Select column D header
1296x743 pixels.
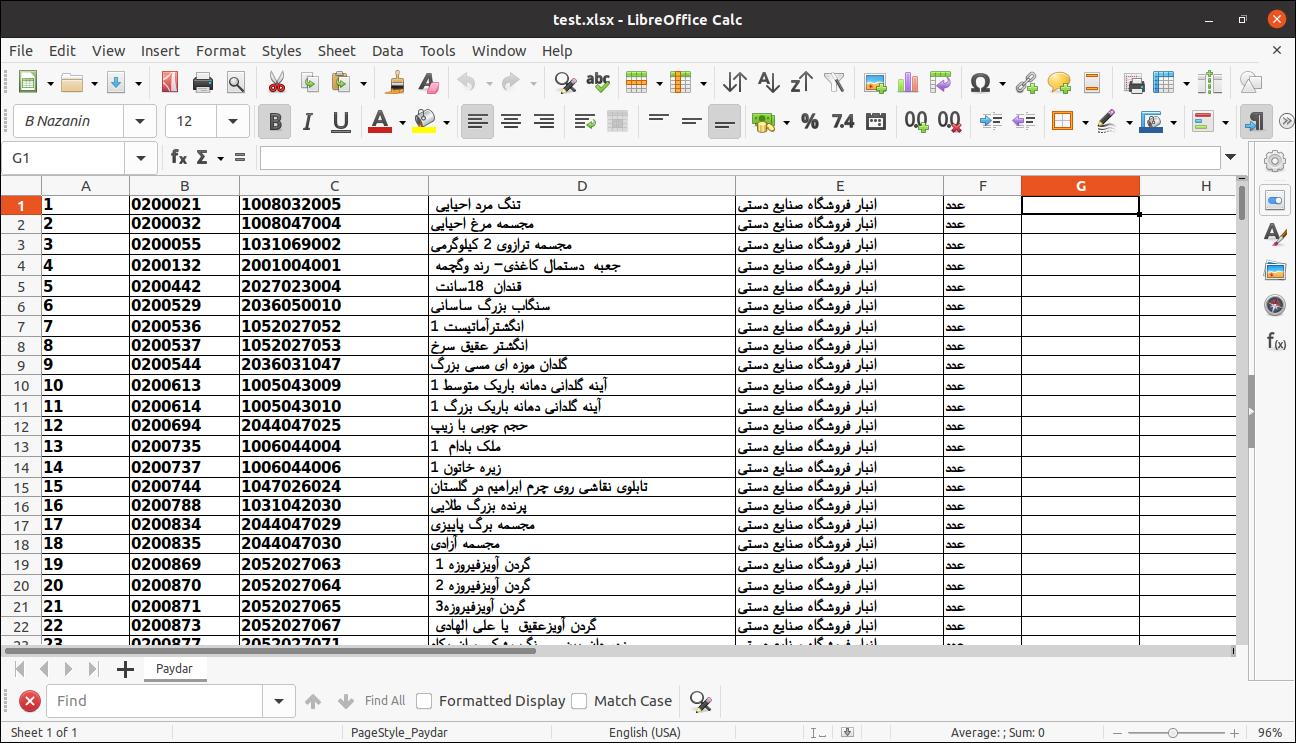click(582, 186)
